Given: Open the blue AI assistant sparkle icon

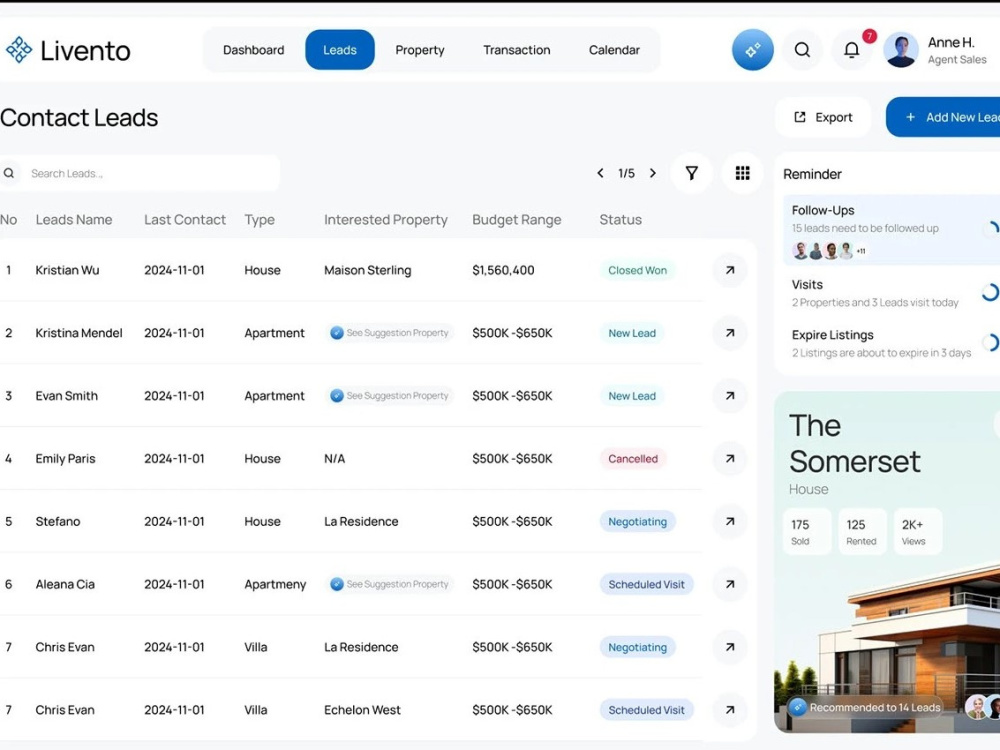Looking at the screenshot, I should (753, 50).
